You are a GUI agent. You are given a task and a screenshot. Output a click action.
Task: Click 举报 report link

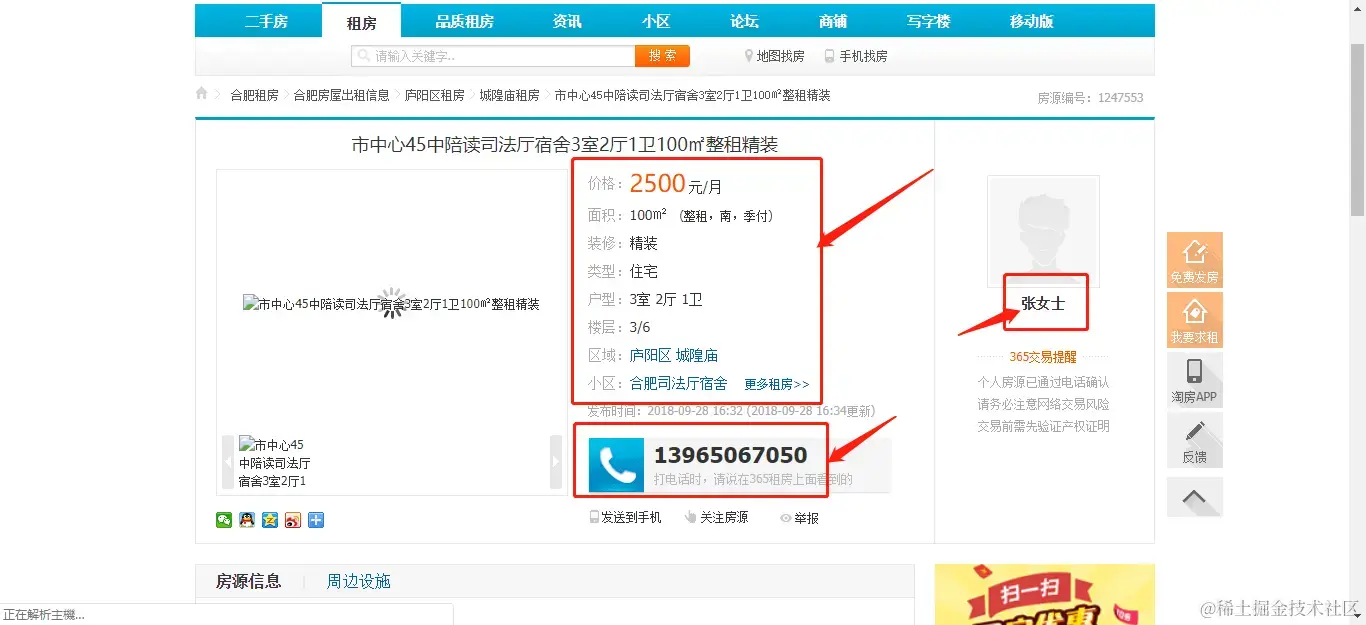point(799,518)
